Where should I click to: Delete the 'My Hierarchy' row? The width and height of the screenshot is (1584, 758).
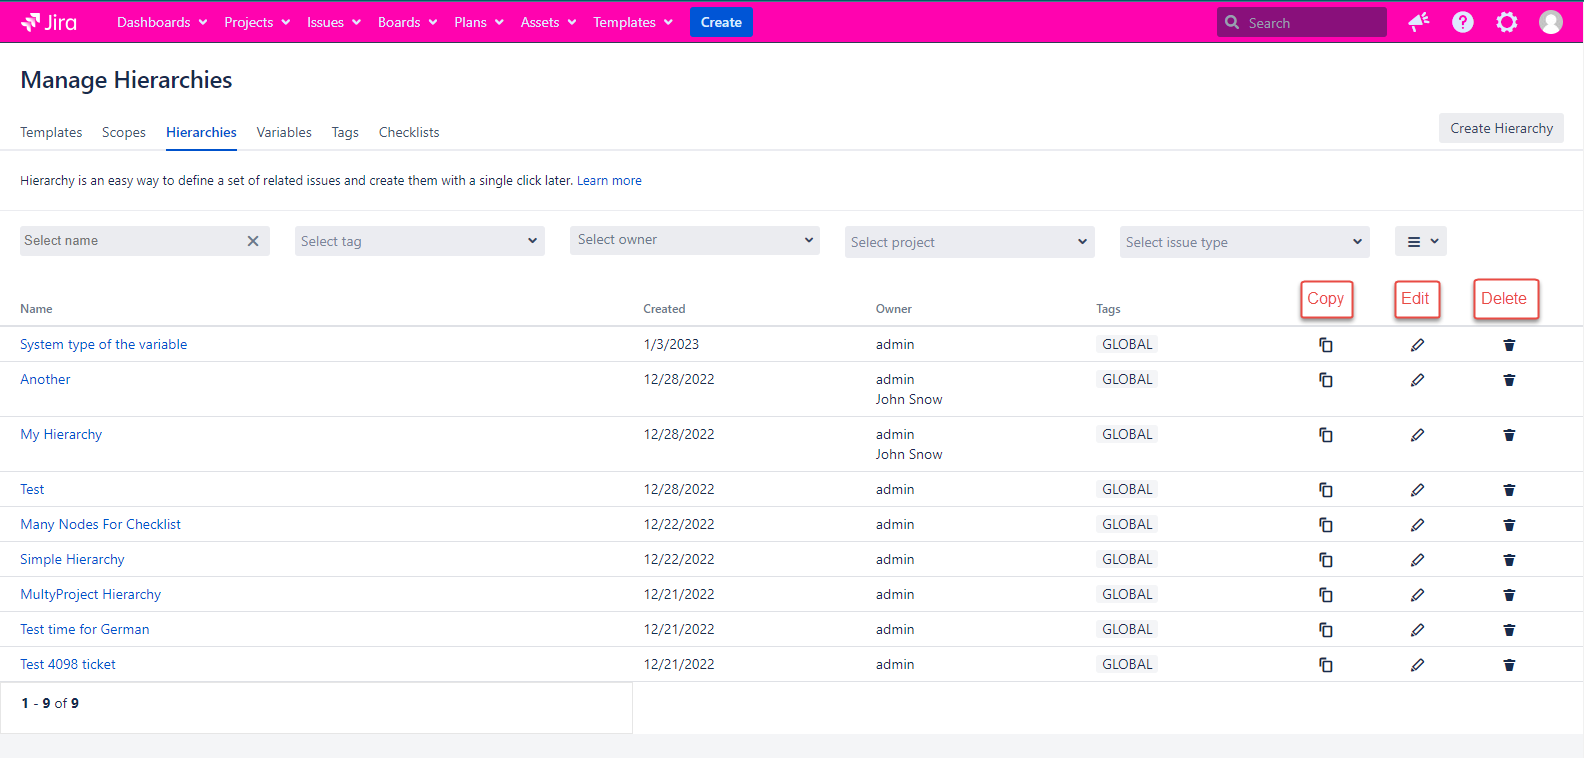coord(1509,435)
